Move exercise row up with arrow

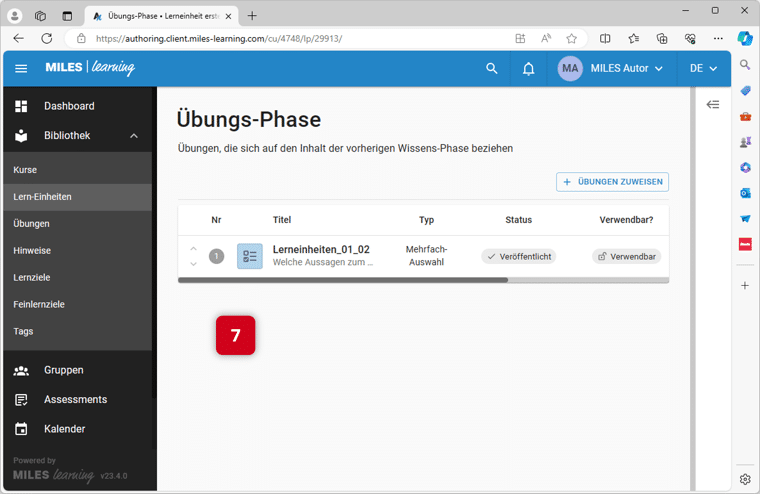193,249
